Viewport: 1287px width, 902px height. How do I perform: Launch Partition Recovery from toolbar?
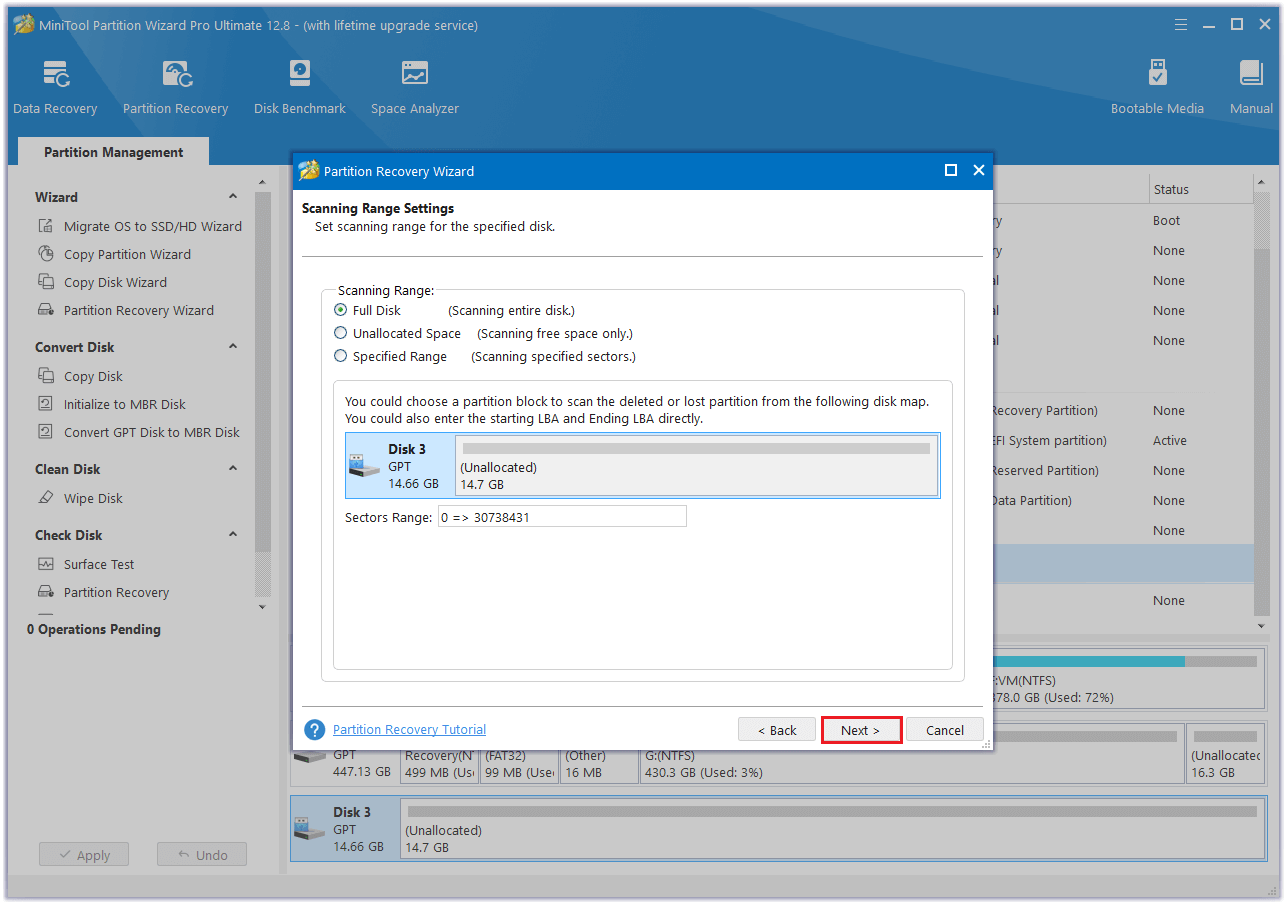pyautogui.click(x=175, y=87)
